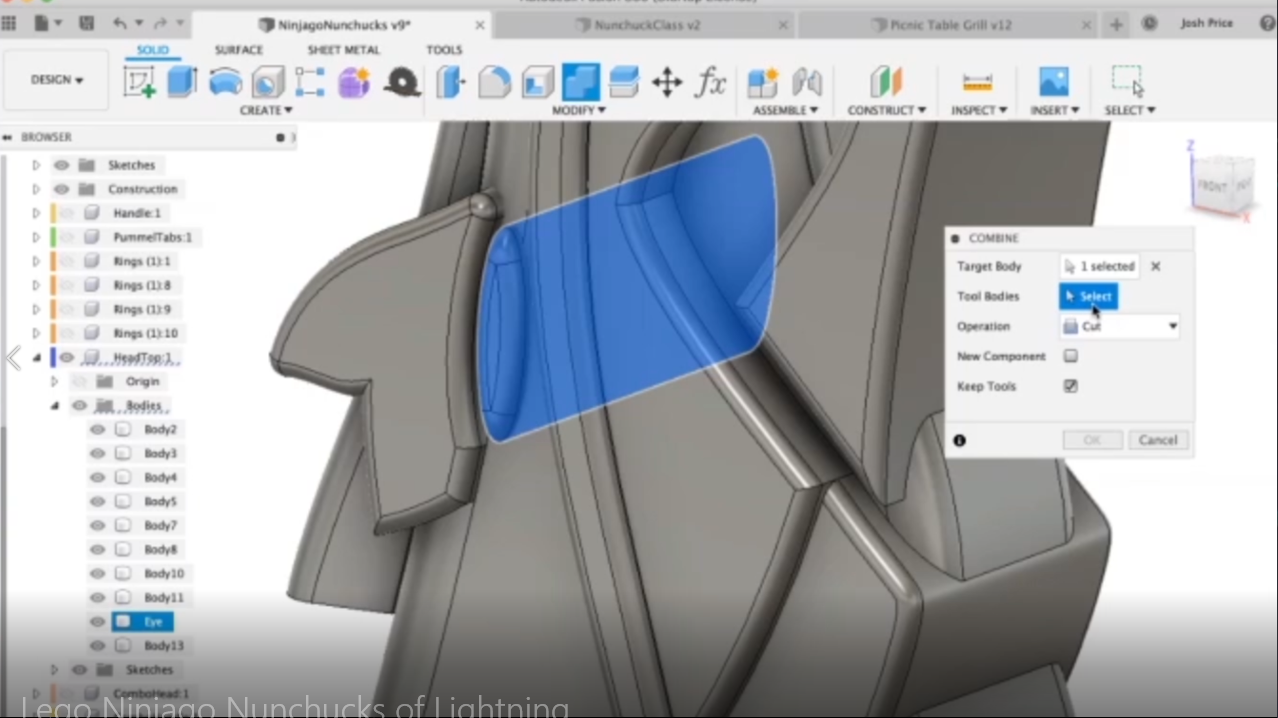The image size is (1278, 718).
Task: Select the SOLID tab
Action: 153,50
